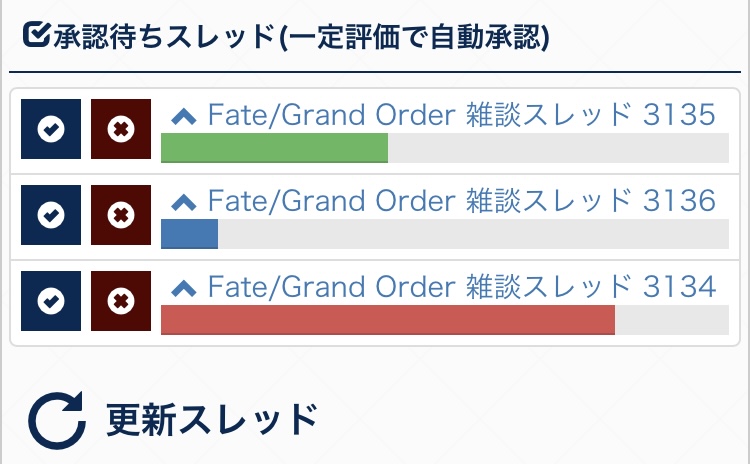Click the red progress bar for thread 3134
The height and width of the screenshot is (464, 750).
(x=387, y=320)
